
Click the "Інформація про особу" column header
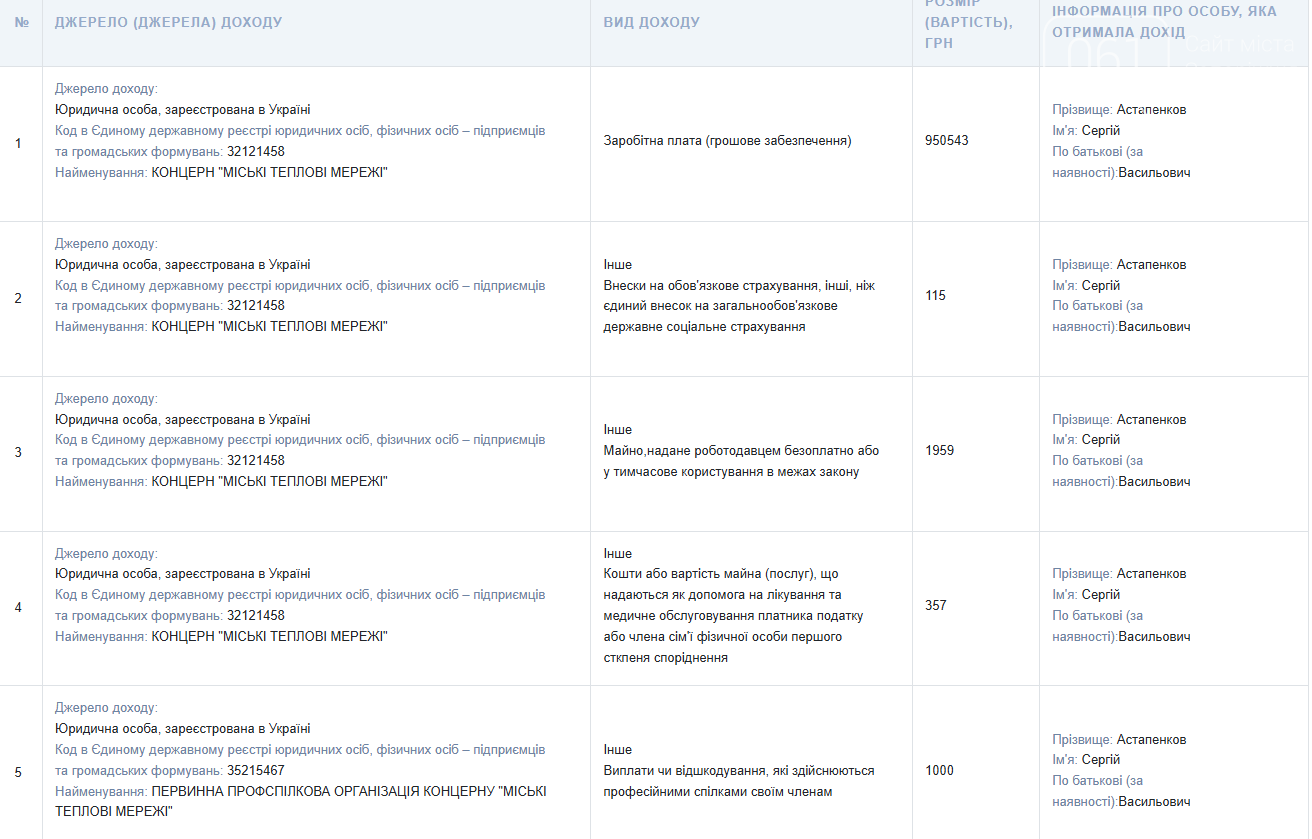(x=1163, y=22)
